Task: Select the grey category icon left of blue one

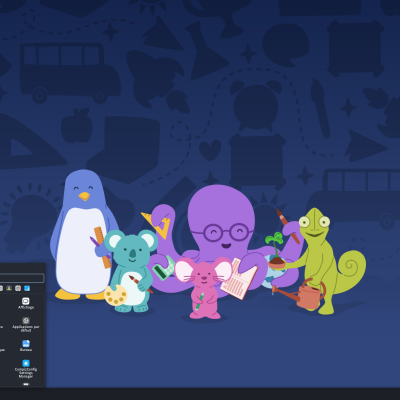Action: (x=18, y=288)
